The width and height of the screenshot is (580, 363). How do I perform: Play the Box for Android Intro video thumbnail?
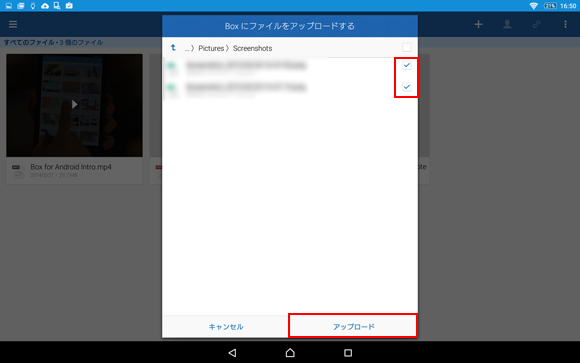coord(74,105)
